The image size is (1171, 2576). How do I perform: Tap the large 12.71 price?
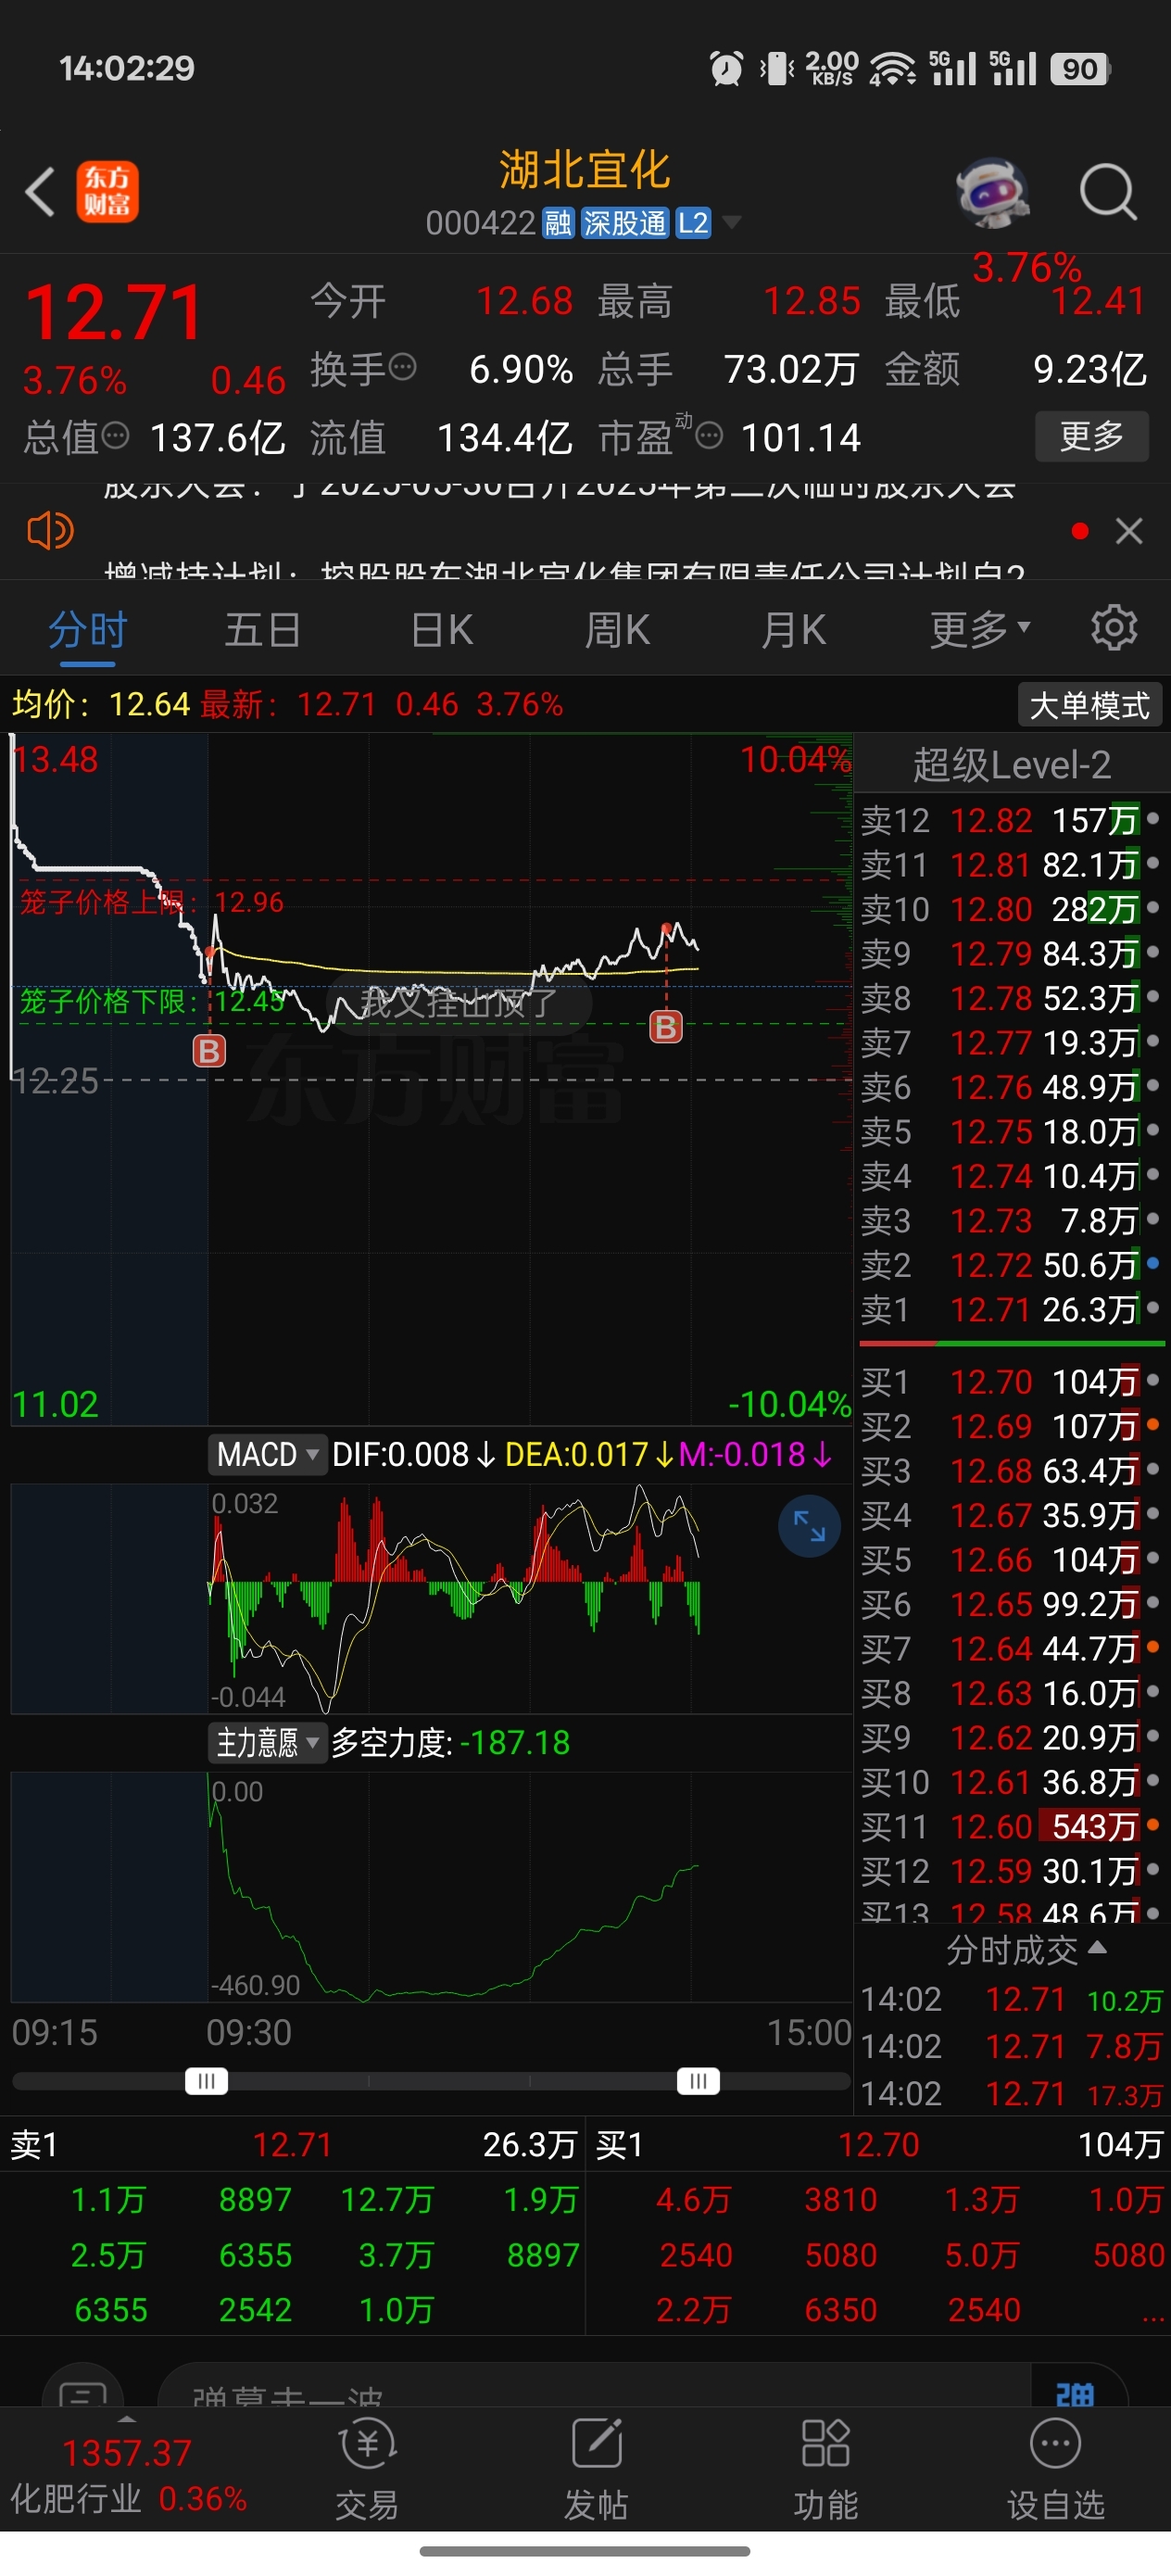pyautogui.click(x=113, y=312)
